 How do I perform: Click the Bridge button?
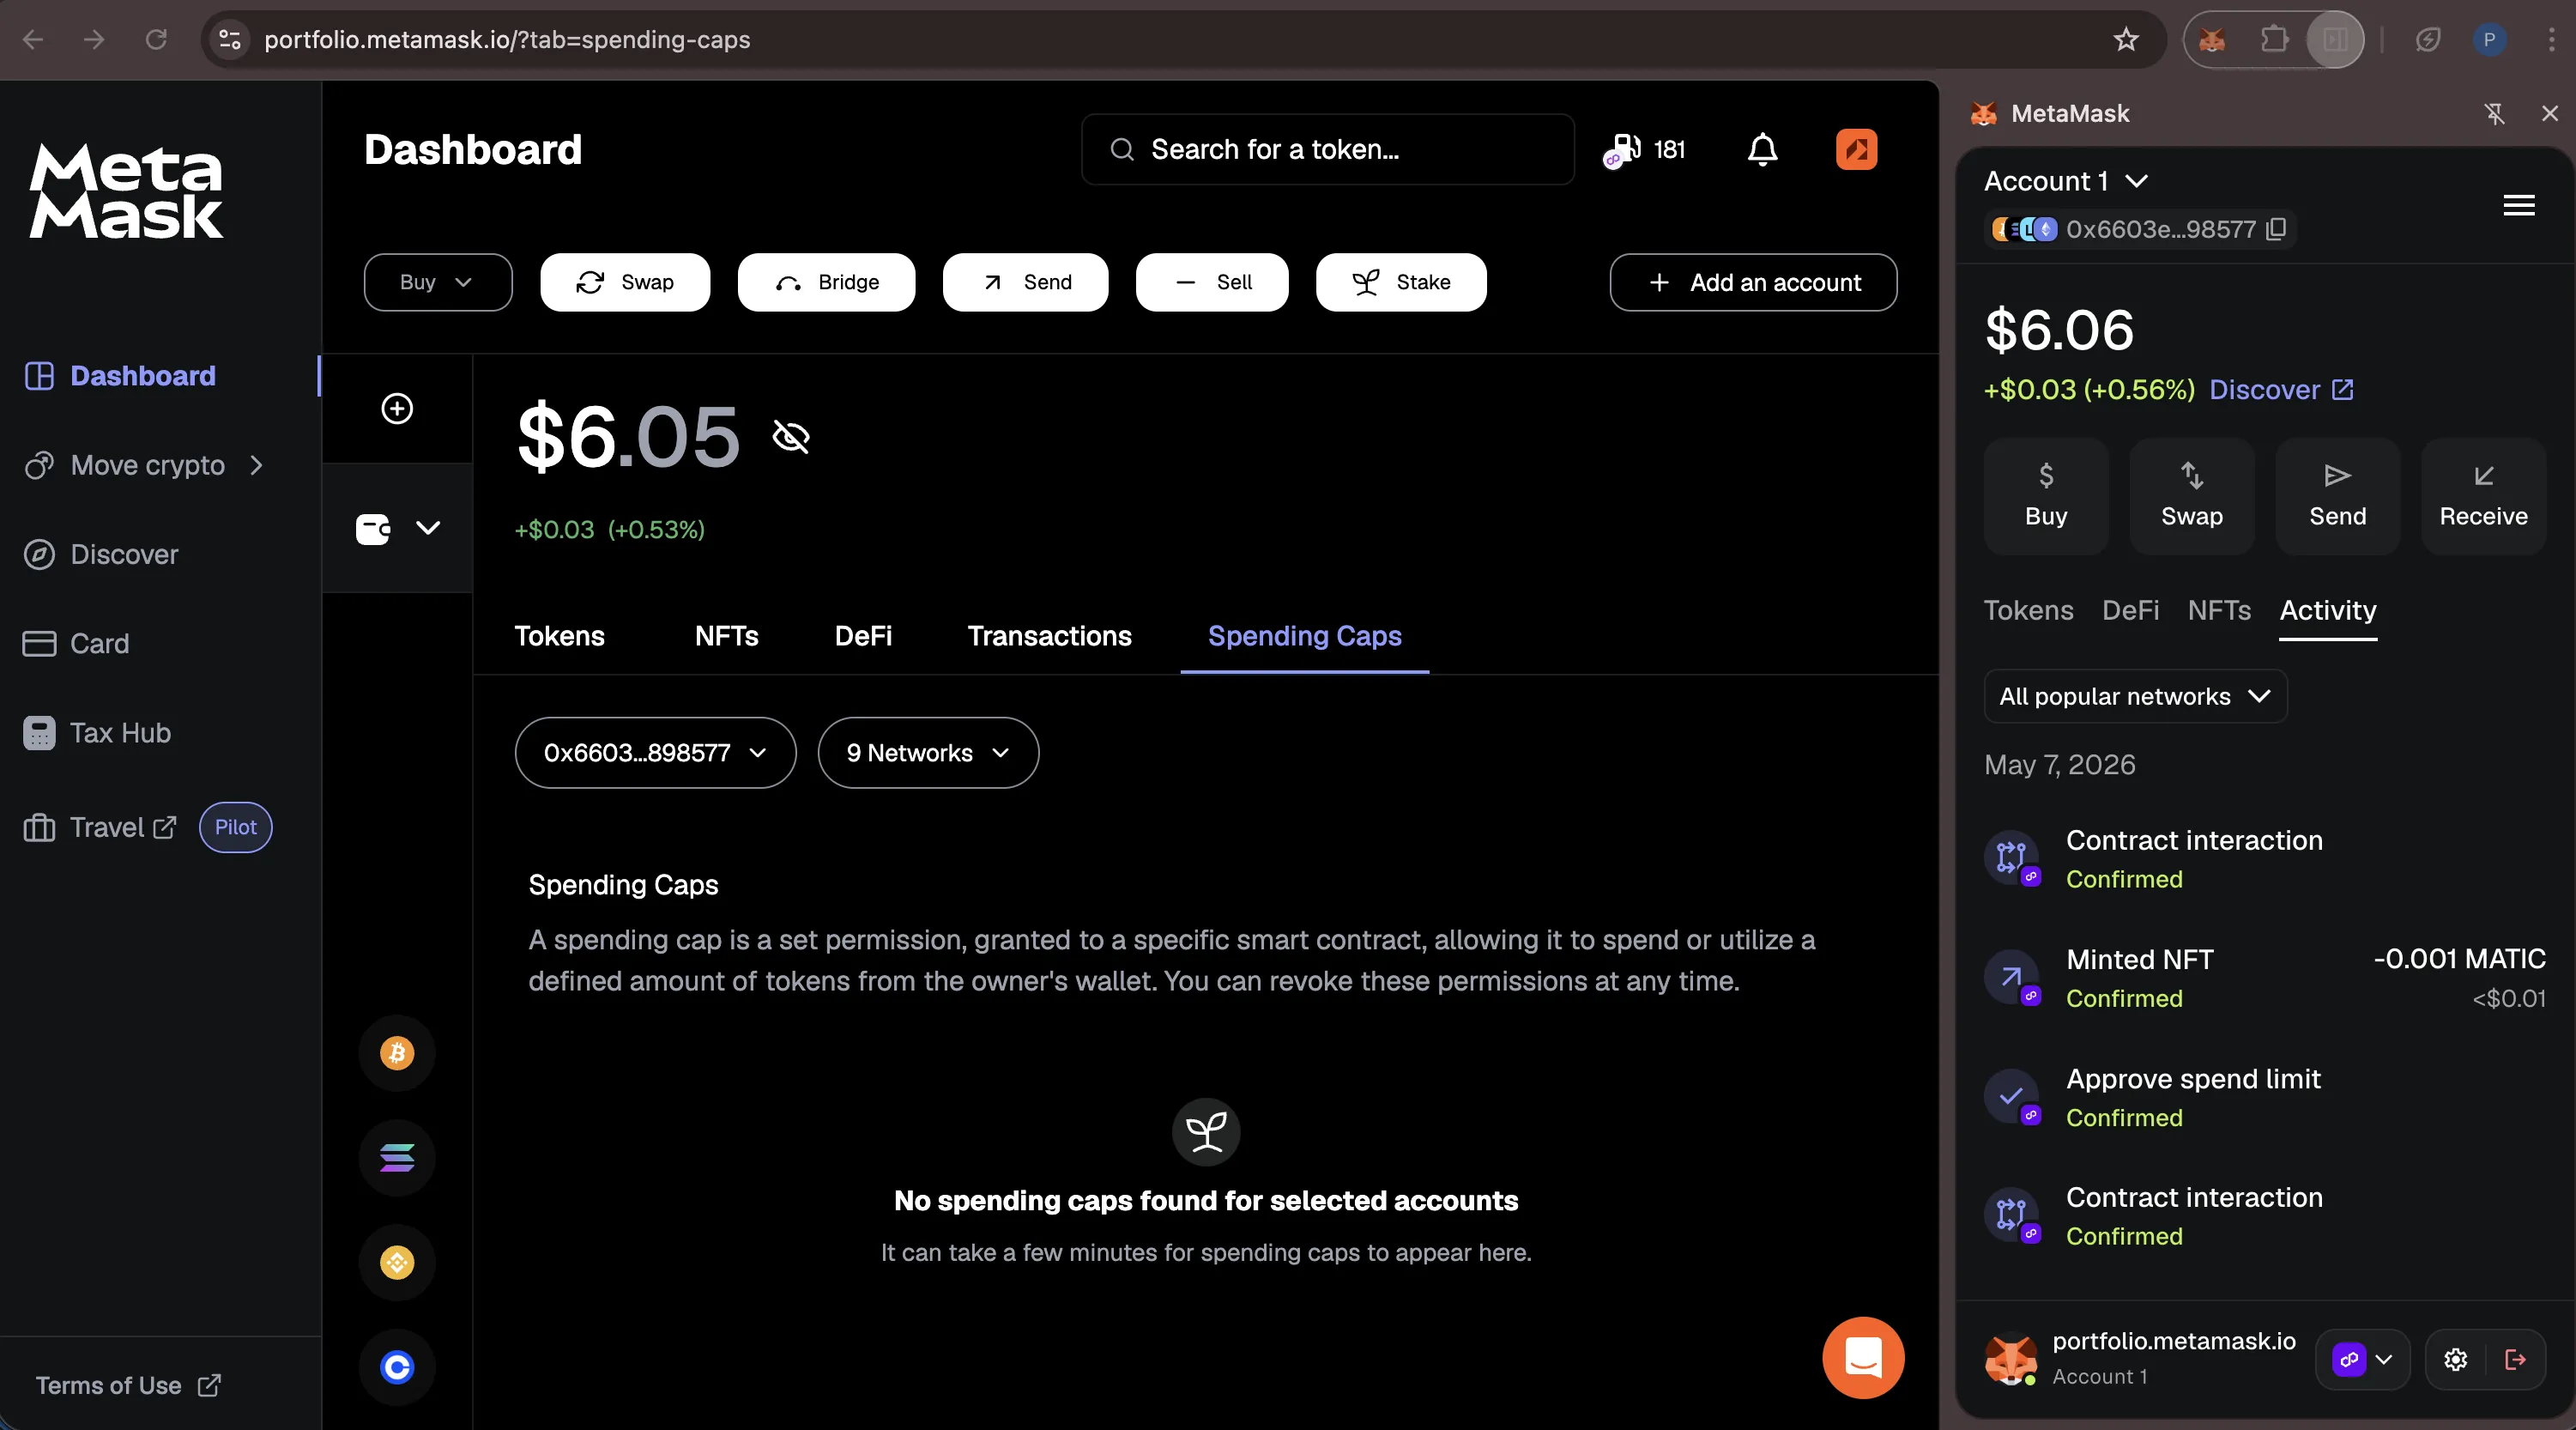tap(826, 283)
